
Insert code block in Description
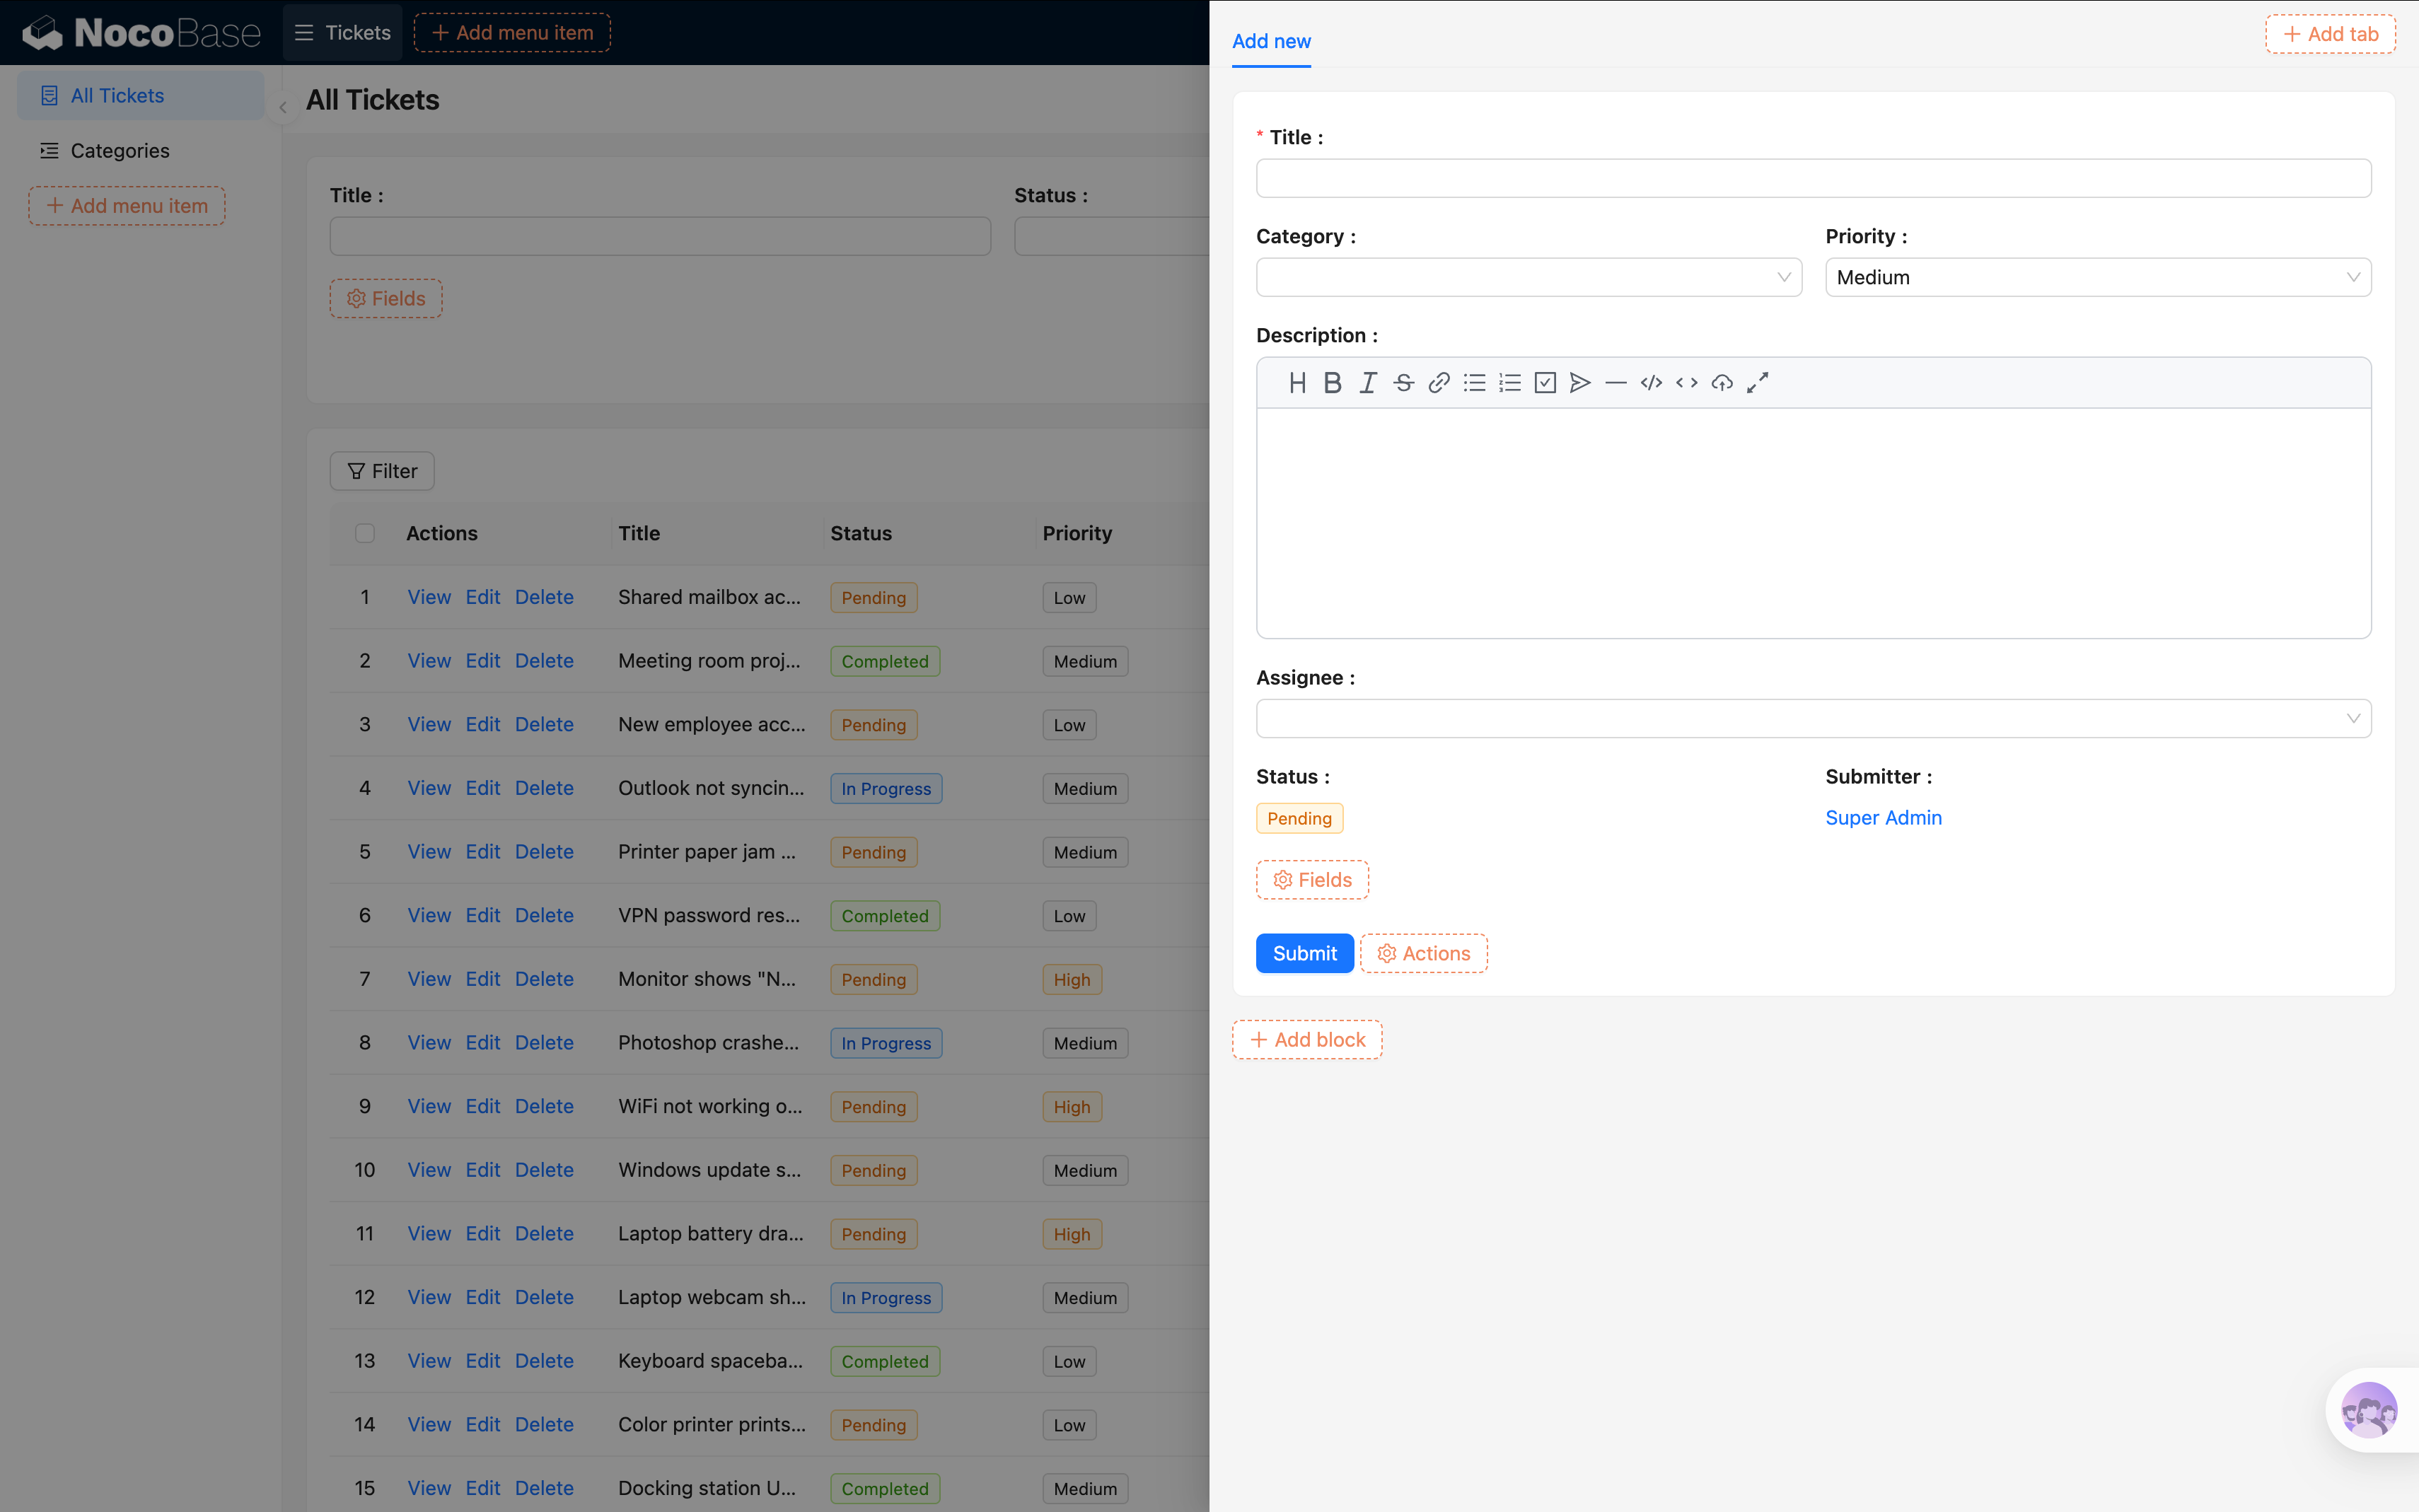click(1651, 383)
